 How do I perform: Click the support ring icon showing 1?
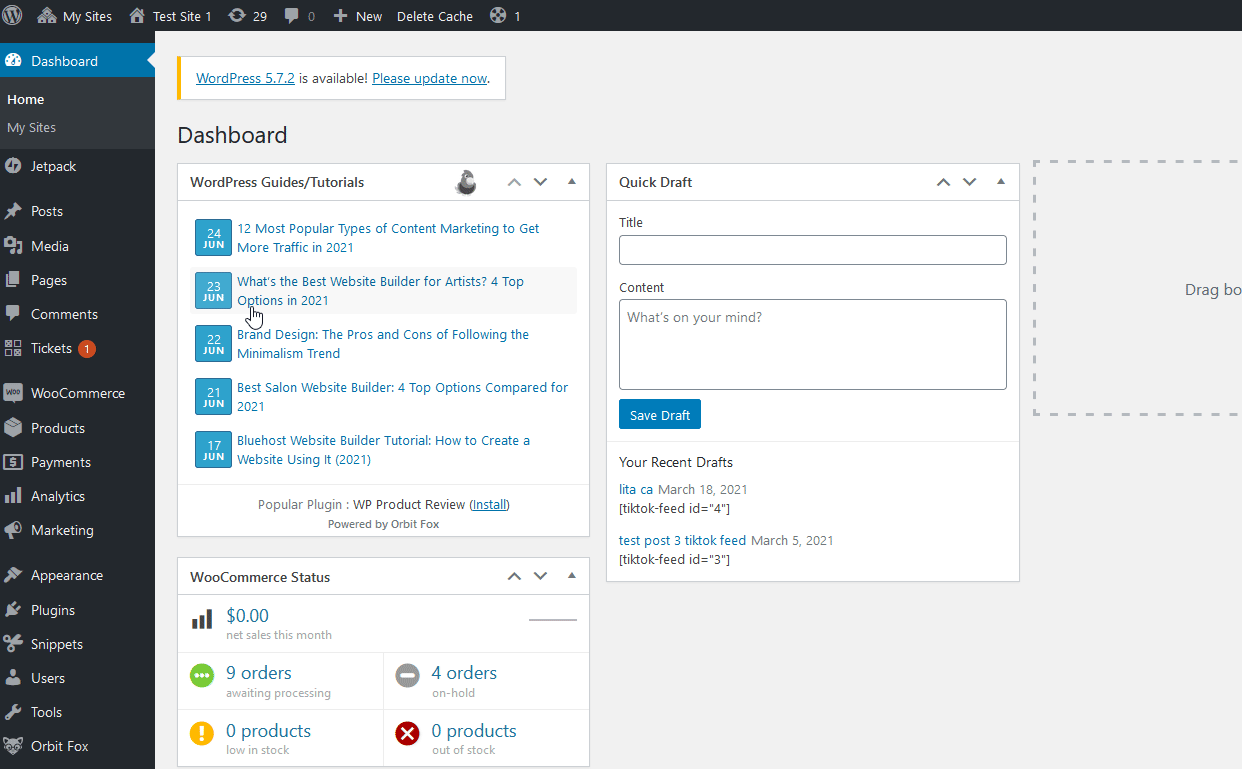(505, 16)
